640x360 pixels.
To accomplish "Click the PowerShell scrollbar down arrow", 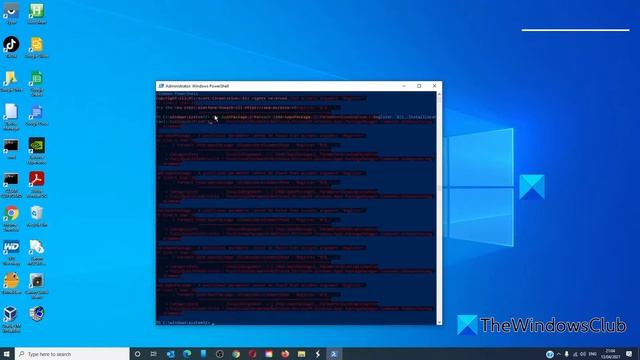I will pyautogui.click(x=439, y=322).
